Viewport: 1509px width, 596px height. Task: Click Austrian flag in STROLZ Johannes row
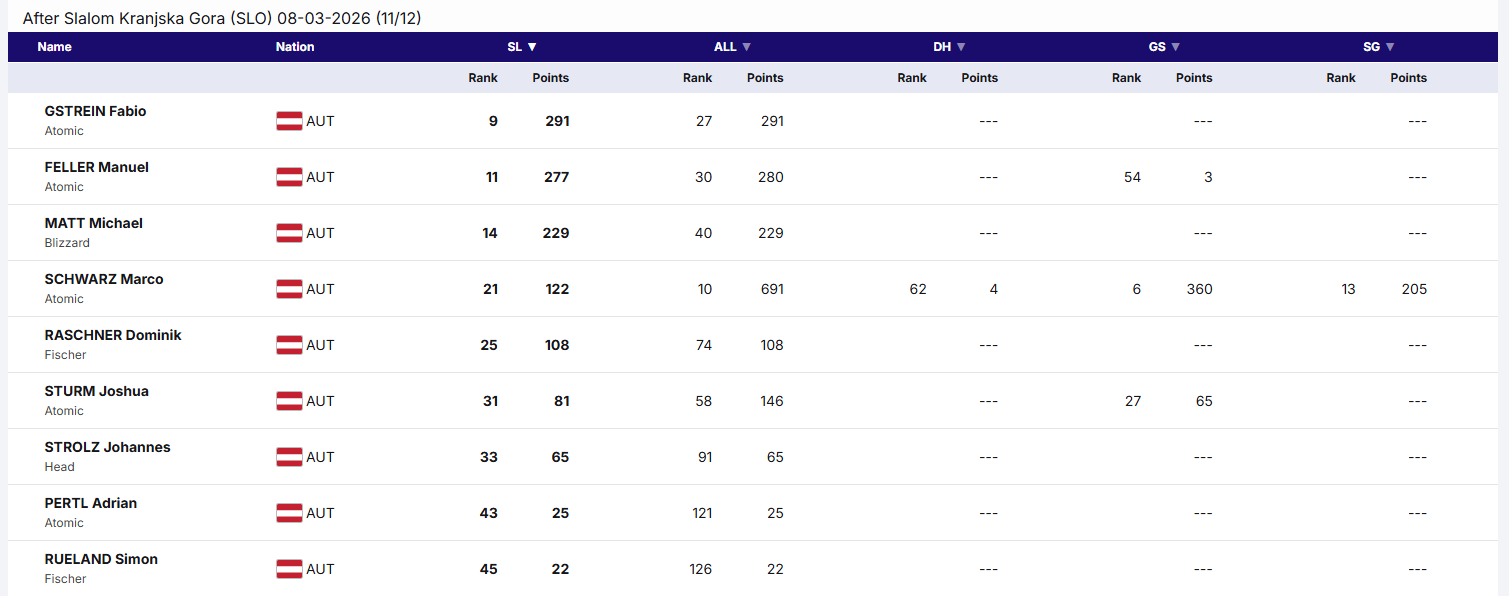(x=289, y=457)
